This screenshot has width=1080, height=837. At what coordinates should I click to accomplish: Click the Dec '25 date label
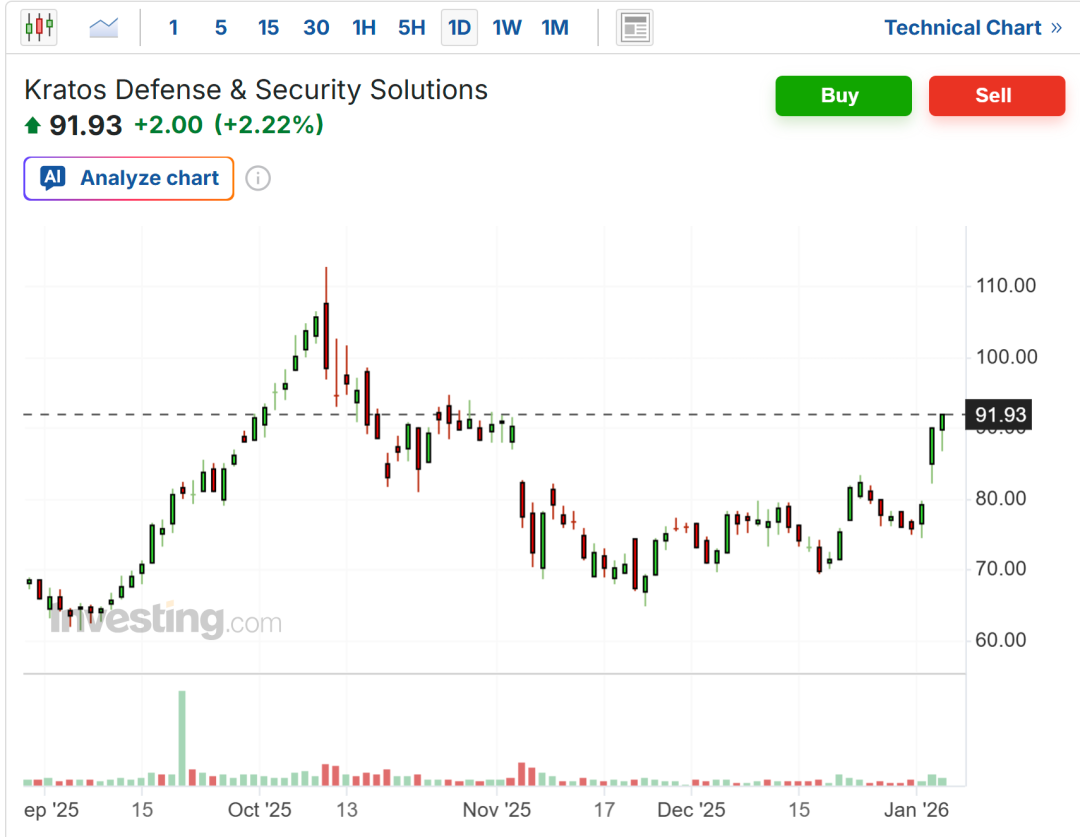click(x=691, y=809)
